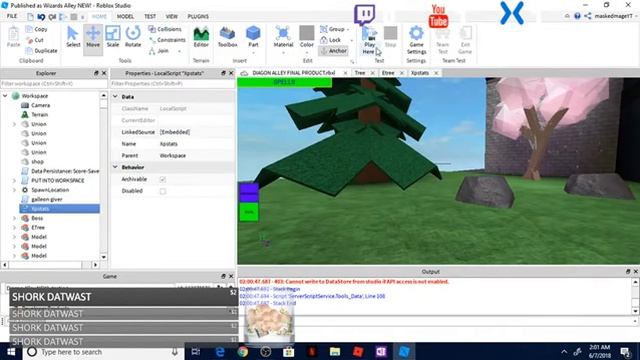Open the Etree script tab

click(x=388, y=73)
